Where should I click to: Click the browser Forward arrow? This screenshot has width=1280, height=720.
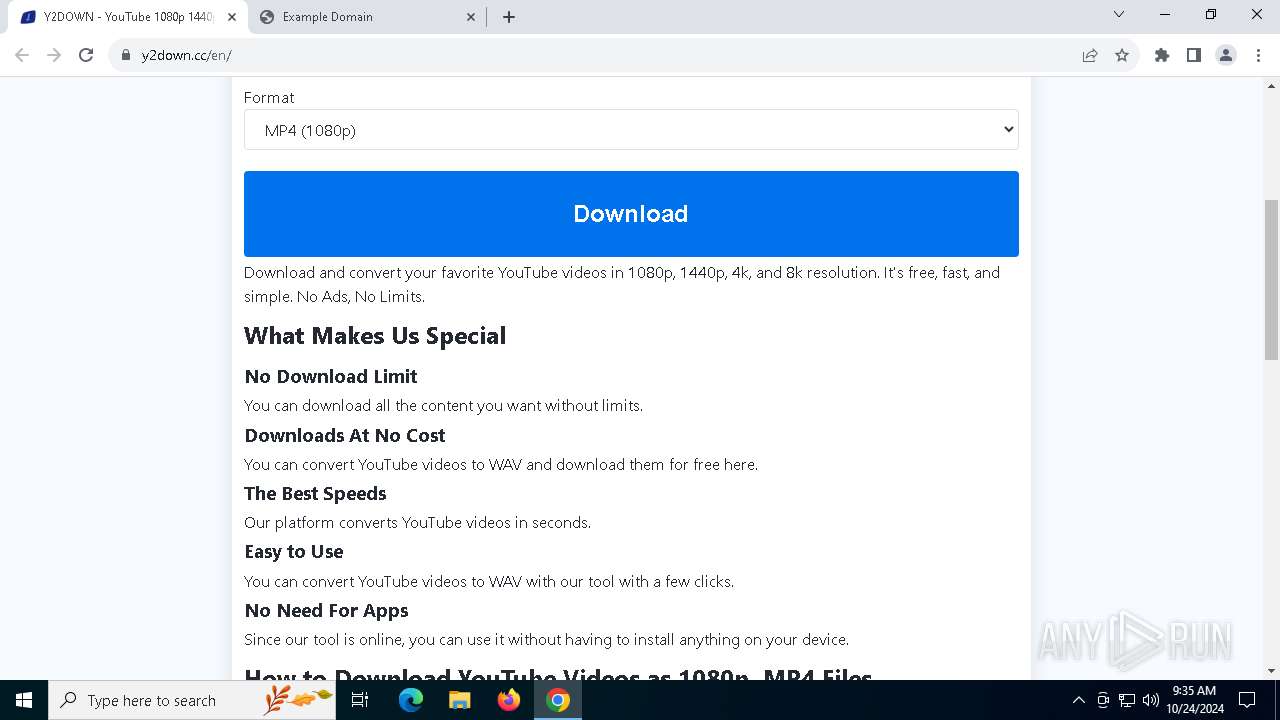click(54, 55)
